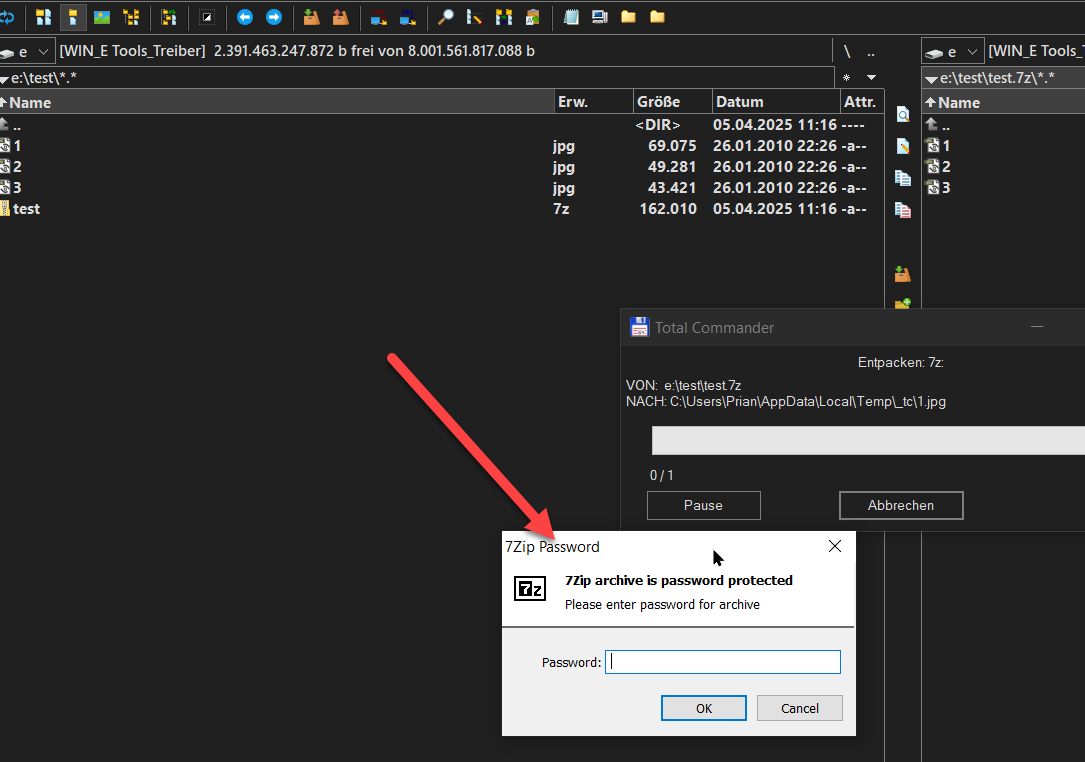Open Multi-rename tool icon
Image resolution: width=1085 pixels, height=762 pixels.
pyautogui.click(x=474, y=17)
